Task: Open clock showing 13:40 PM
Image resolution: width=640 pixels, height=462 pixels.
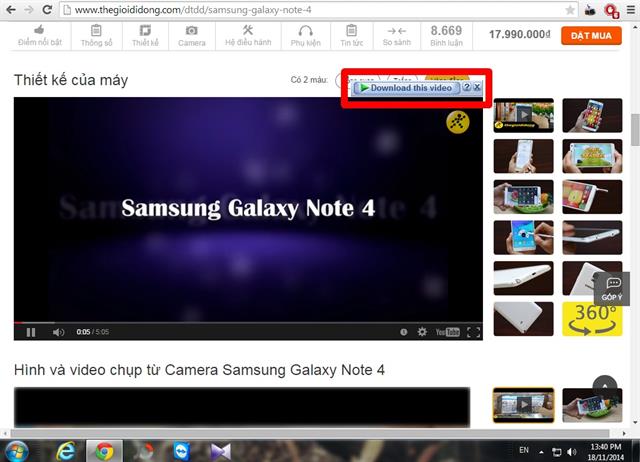Action: pyautogui.click(x=606, y=452)
